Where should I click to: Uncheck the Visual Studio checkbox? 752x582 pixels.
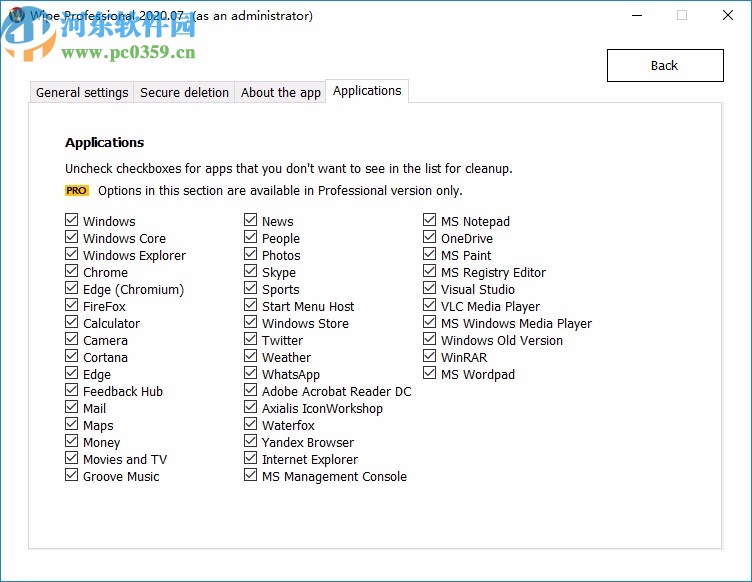429,288
